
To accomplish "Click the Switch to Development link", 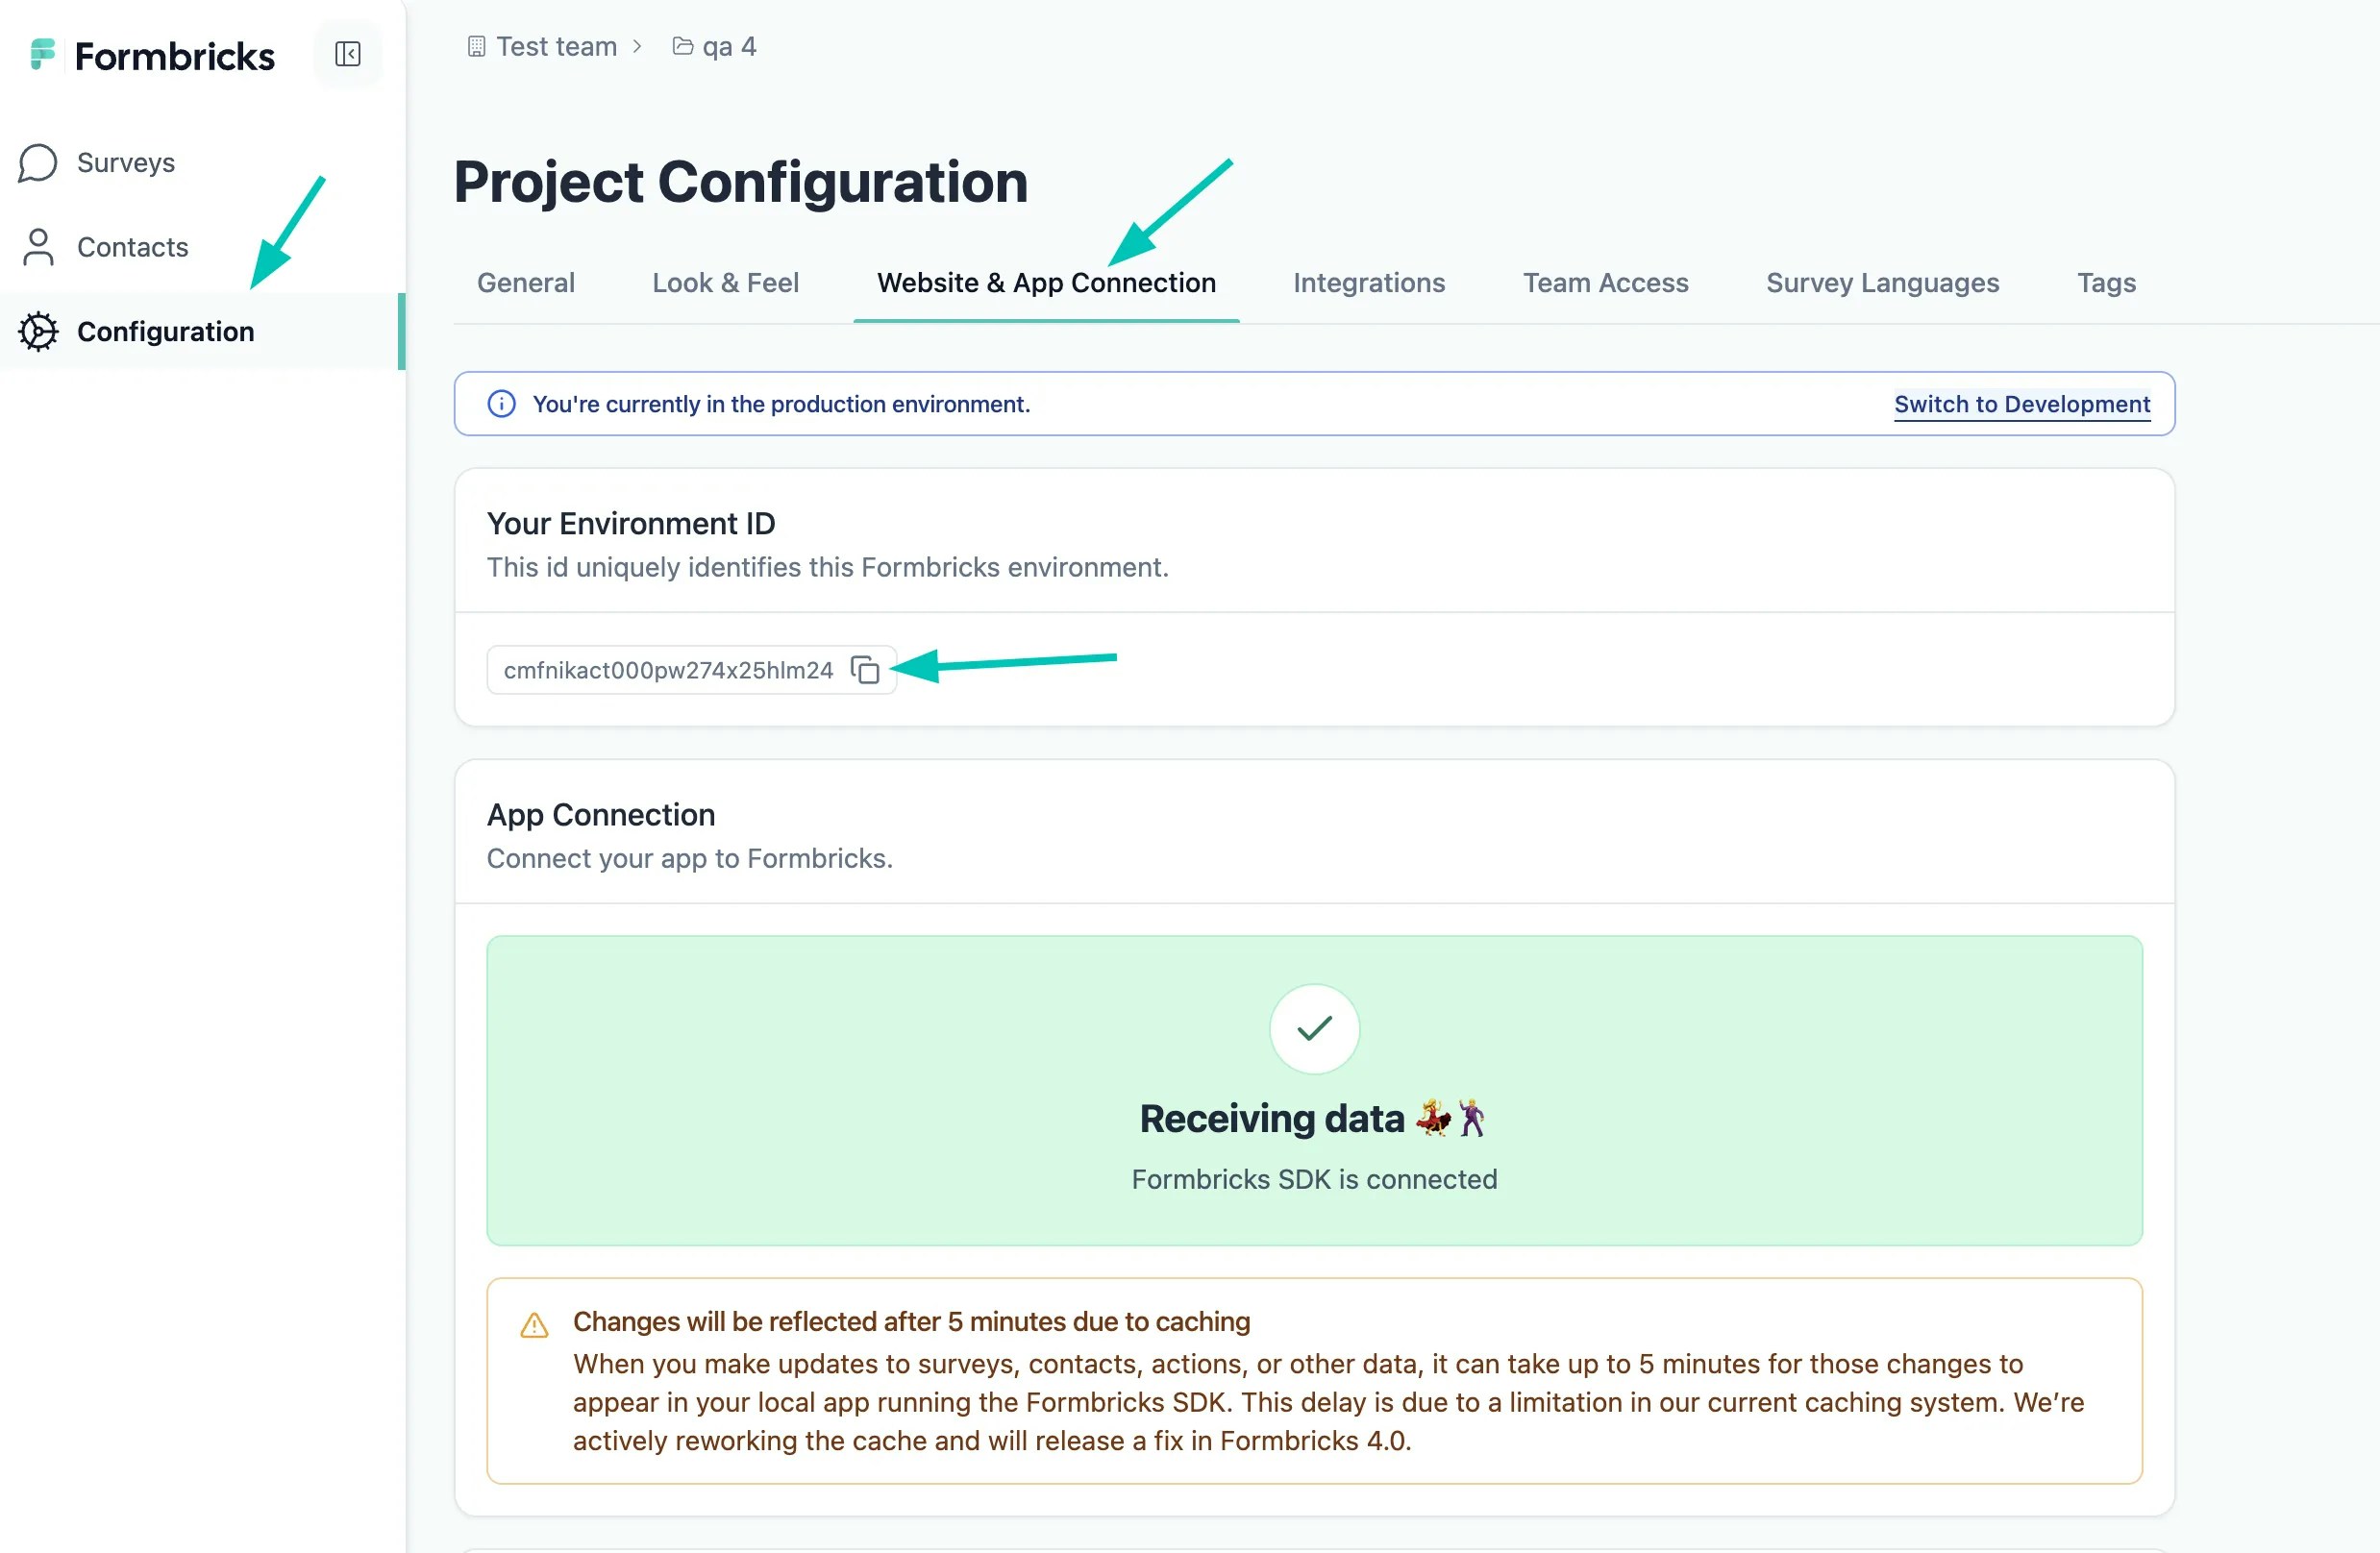I will pyautogui.click(x=2021, y=404).
